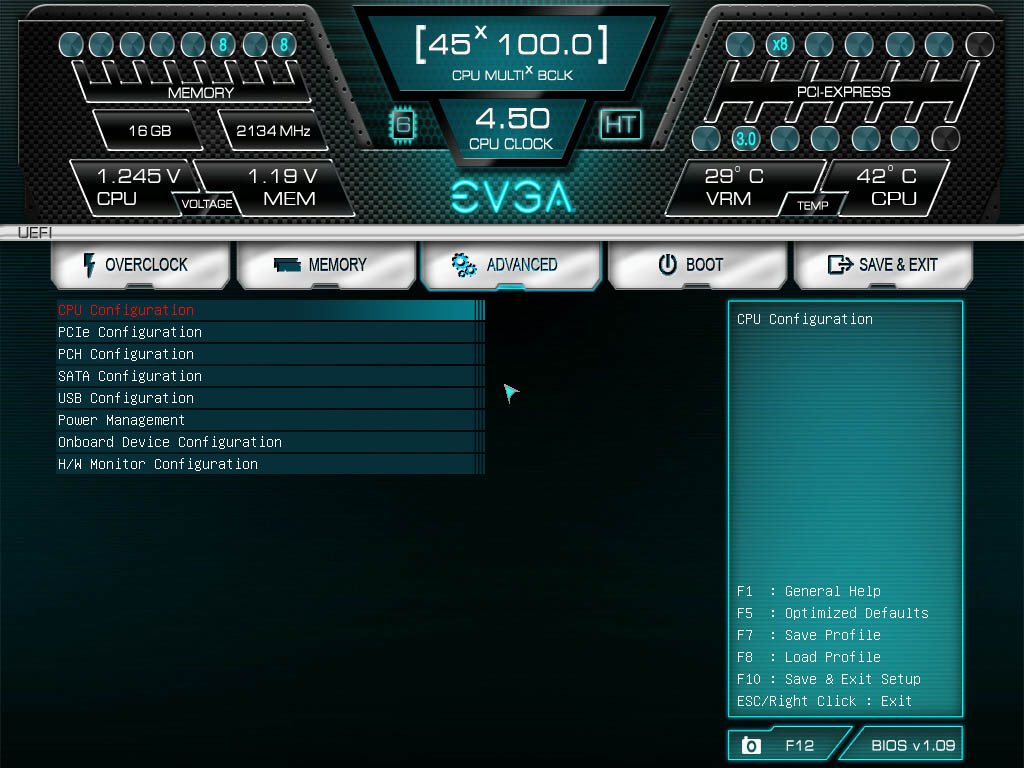
Task: Click the F7 Save Profile hint
Action: click(808, 635)
